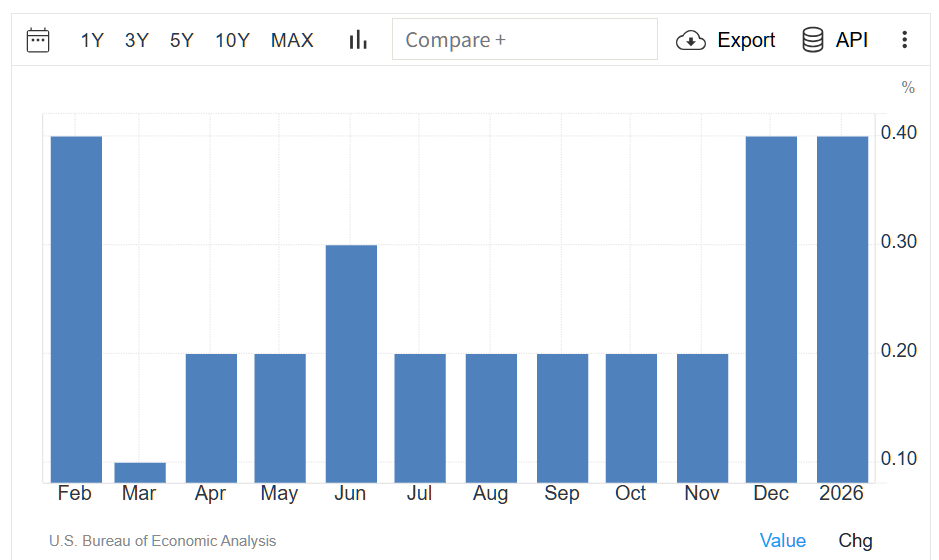Switch to 10Y time range
Viewport: 939px width, 560px height.
click(232, 40)
